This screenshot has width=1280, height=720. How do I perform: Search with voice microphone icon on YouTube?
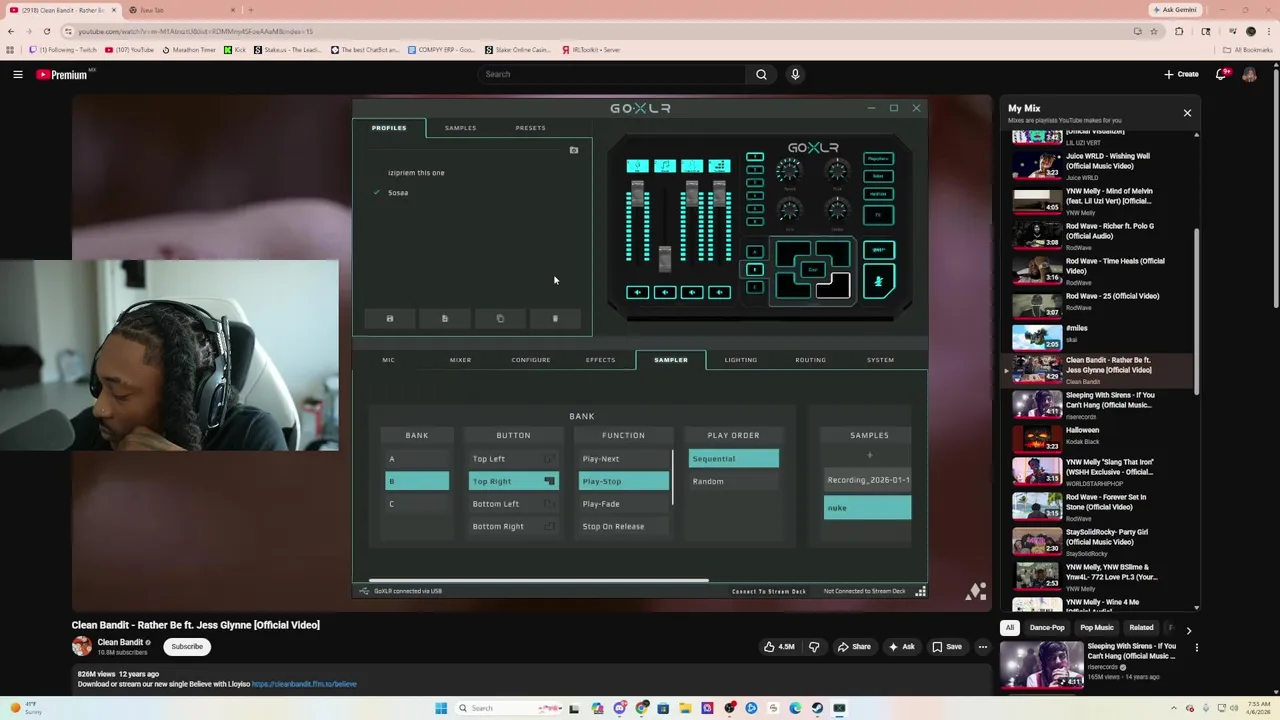pyautogui.click(x=795, y=74)
